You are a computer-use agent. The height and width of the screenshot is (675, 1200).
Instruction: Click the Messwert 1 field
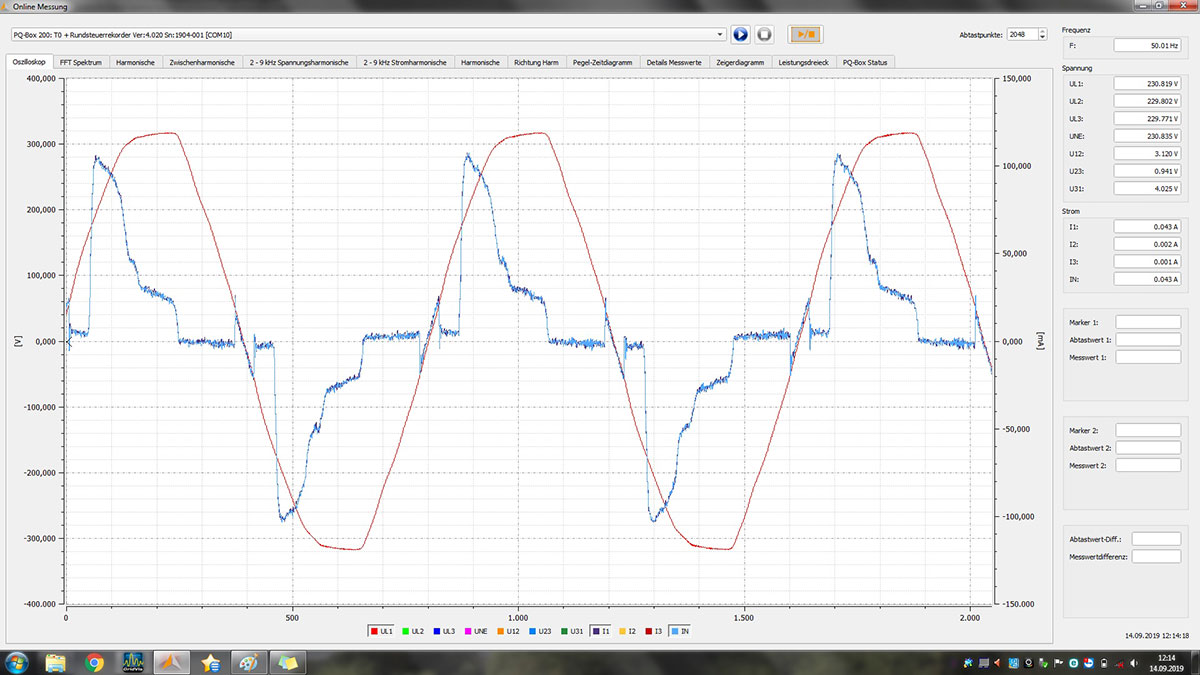click(x=1148, y=357)
